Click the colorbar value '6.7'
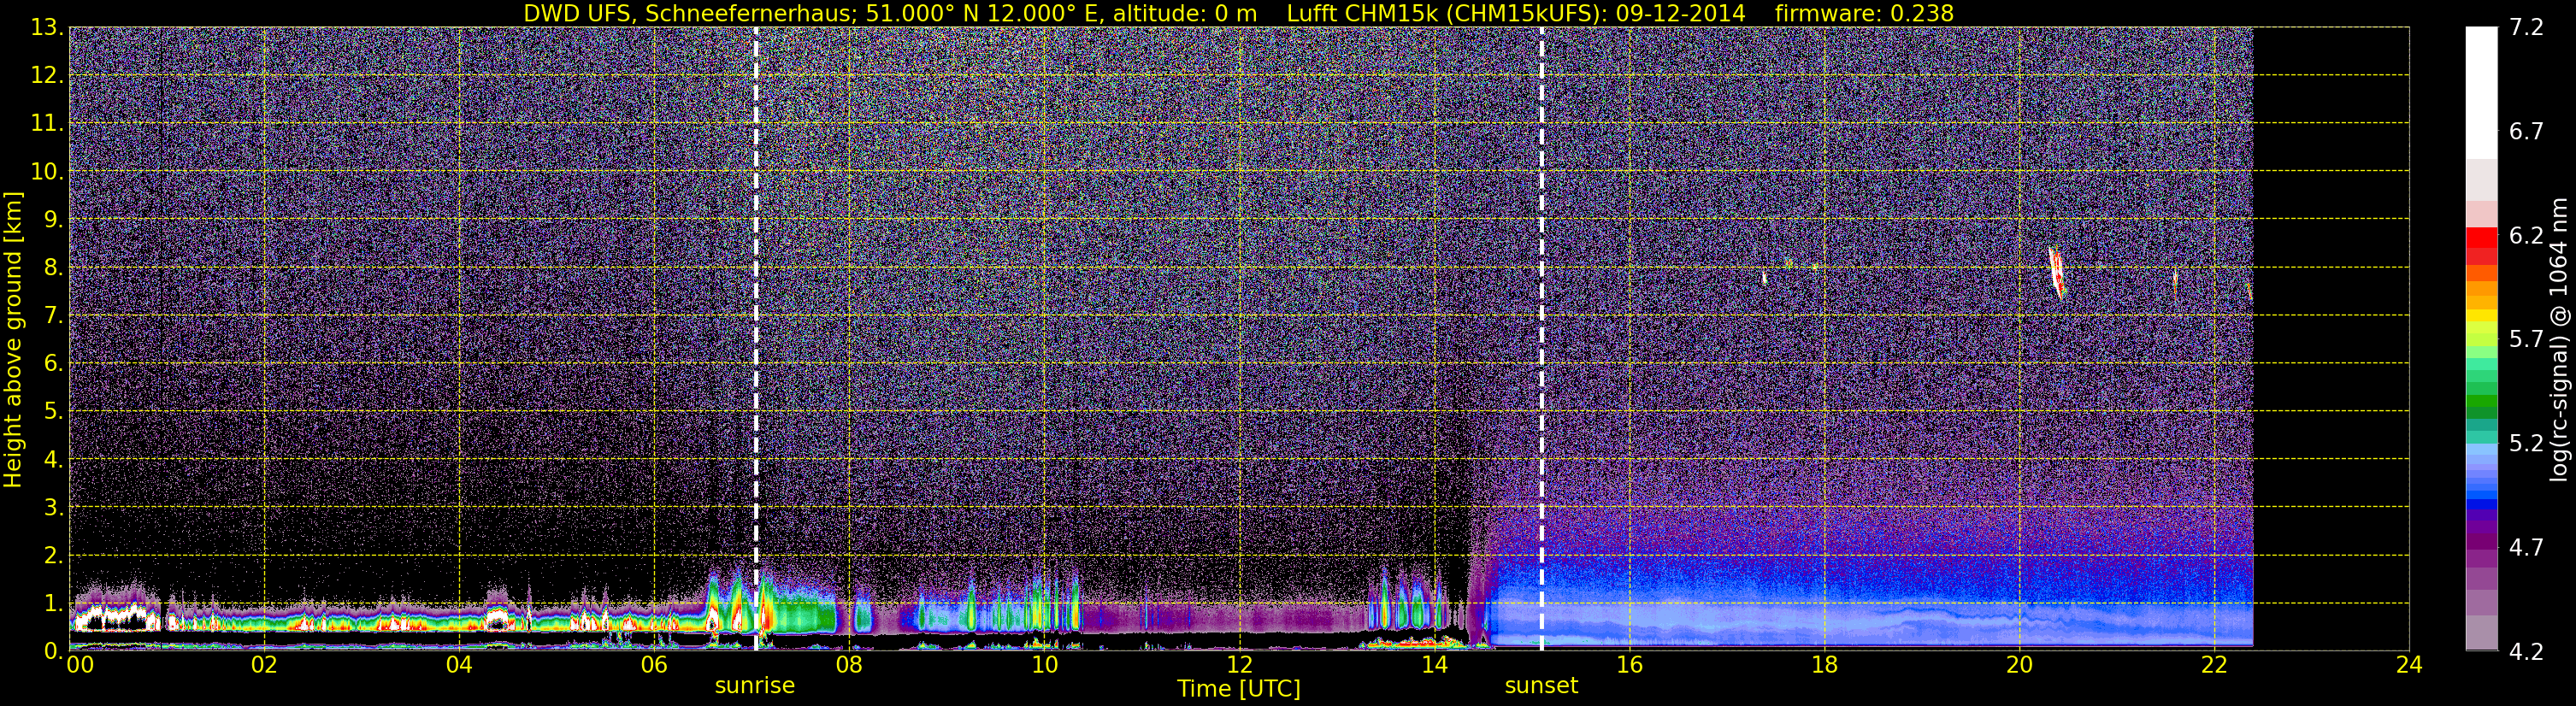 [x=2526, y=132]
